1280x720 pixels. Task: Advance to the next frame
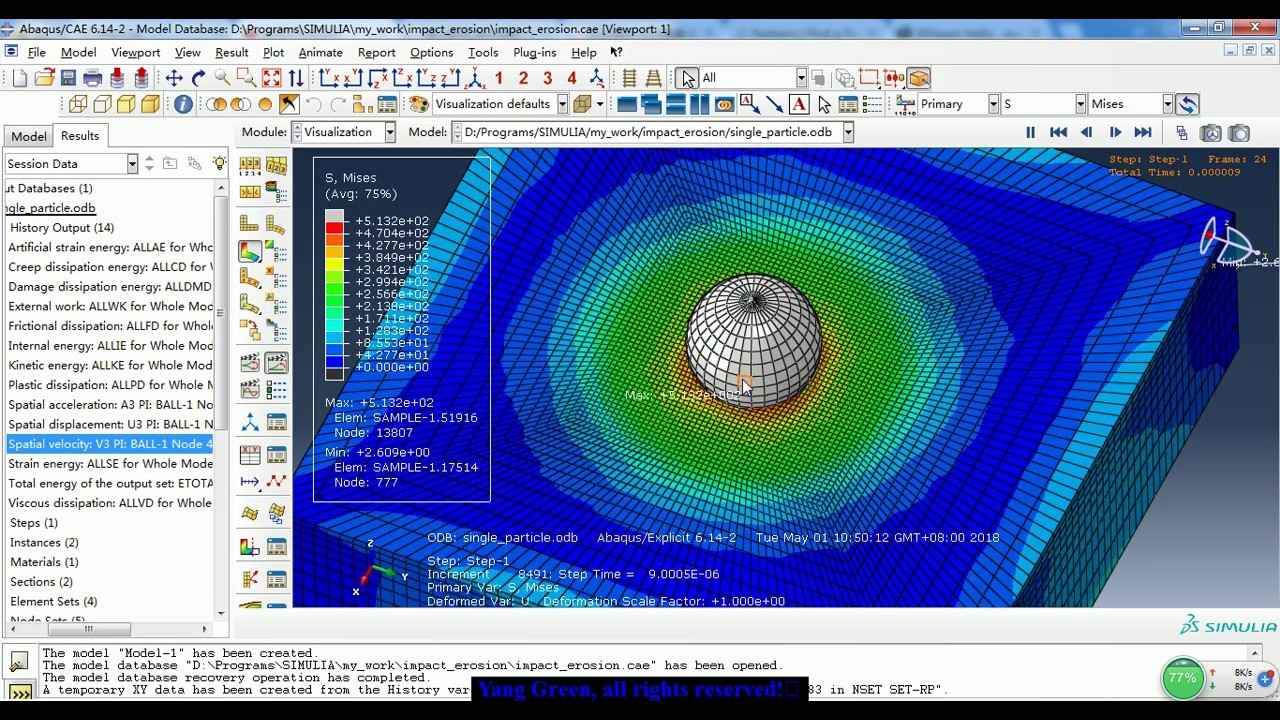tap(1115, 132)
